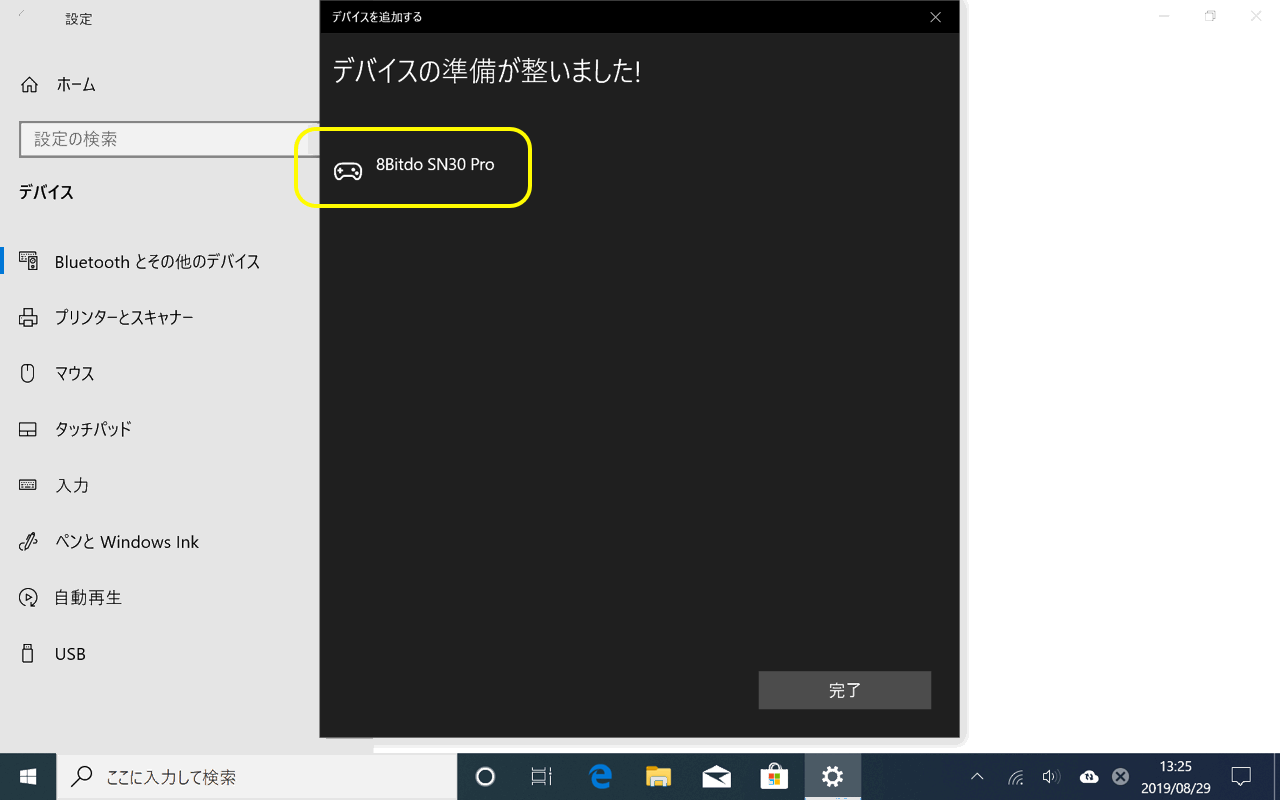Viewport: 1280px width, 800px height.
Task: Expand hidden system tray icons
Action: (977, 777)
